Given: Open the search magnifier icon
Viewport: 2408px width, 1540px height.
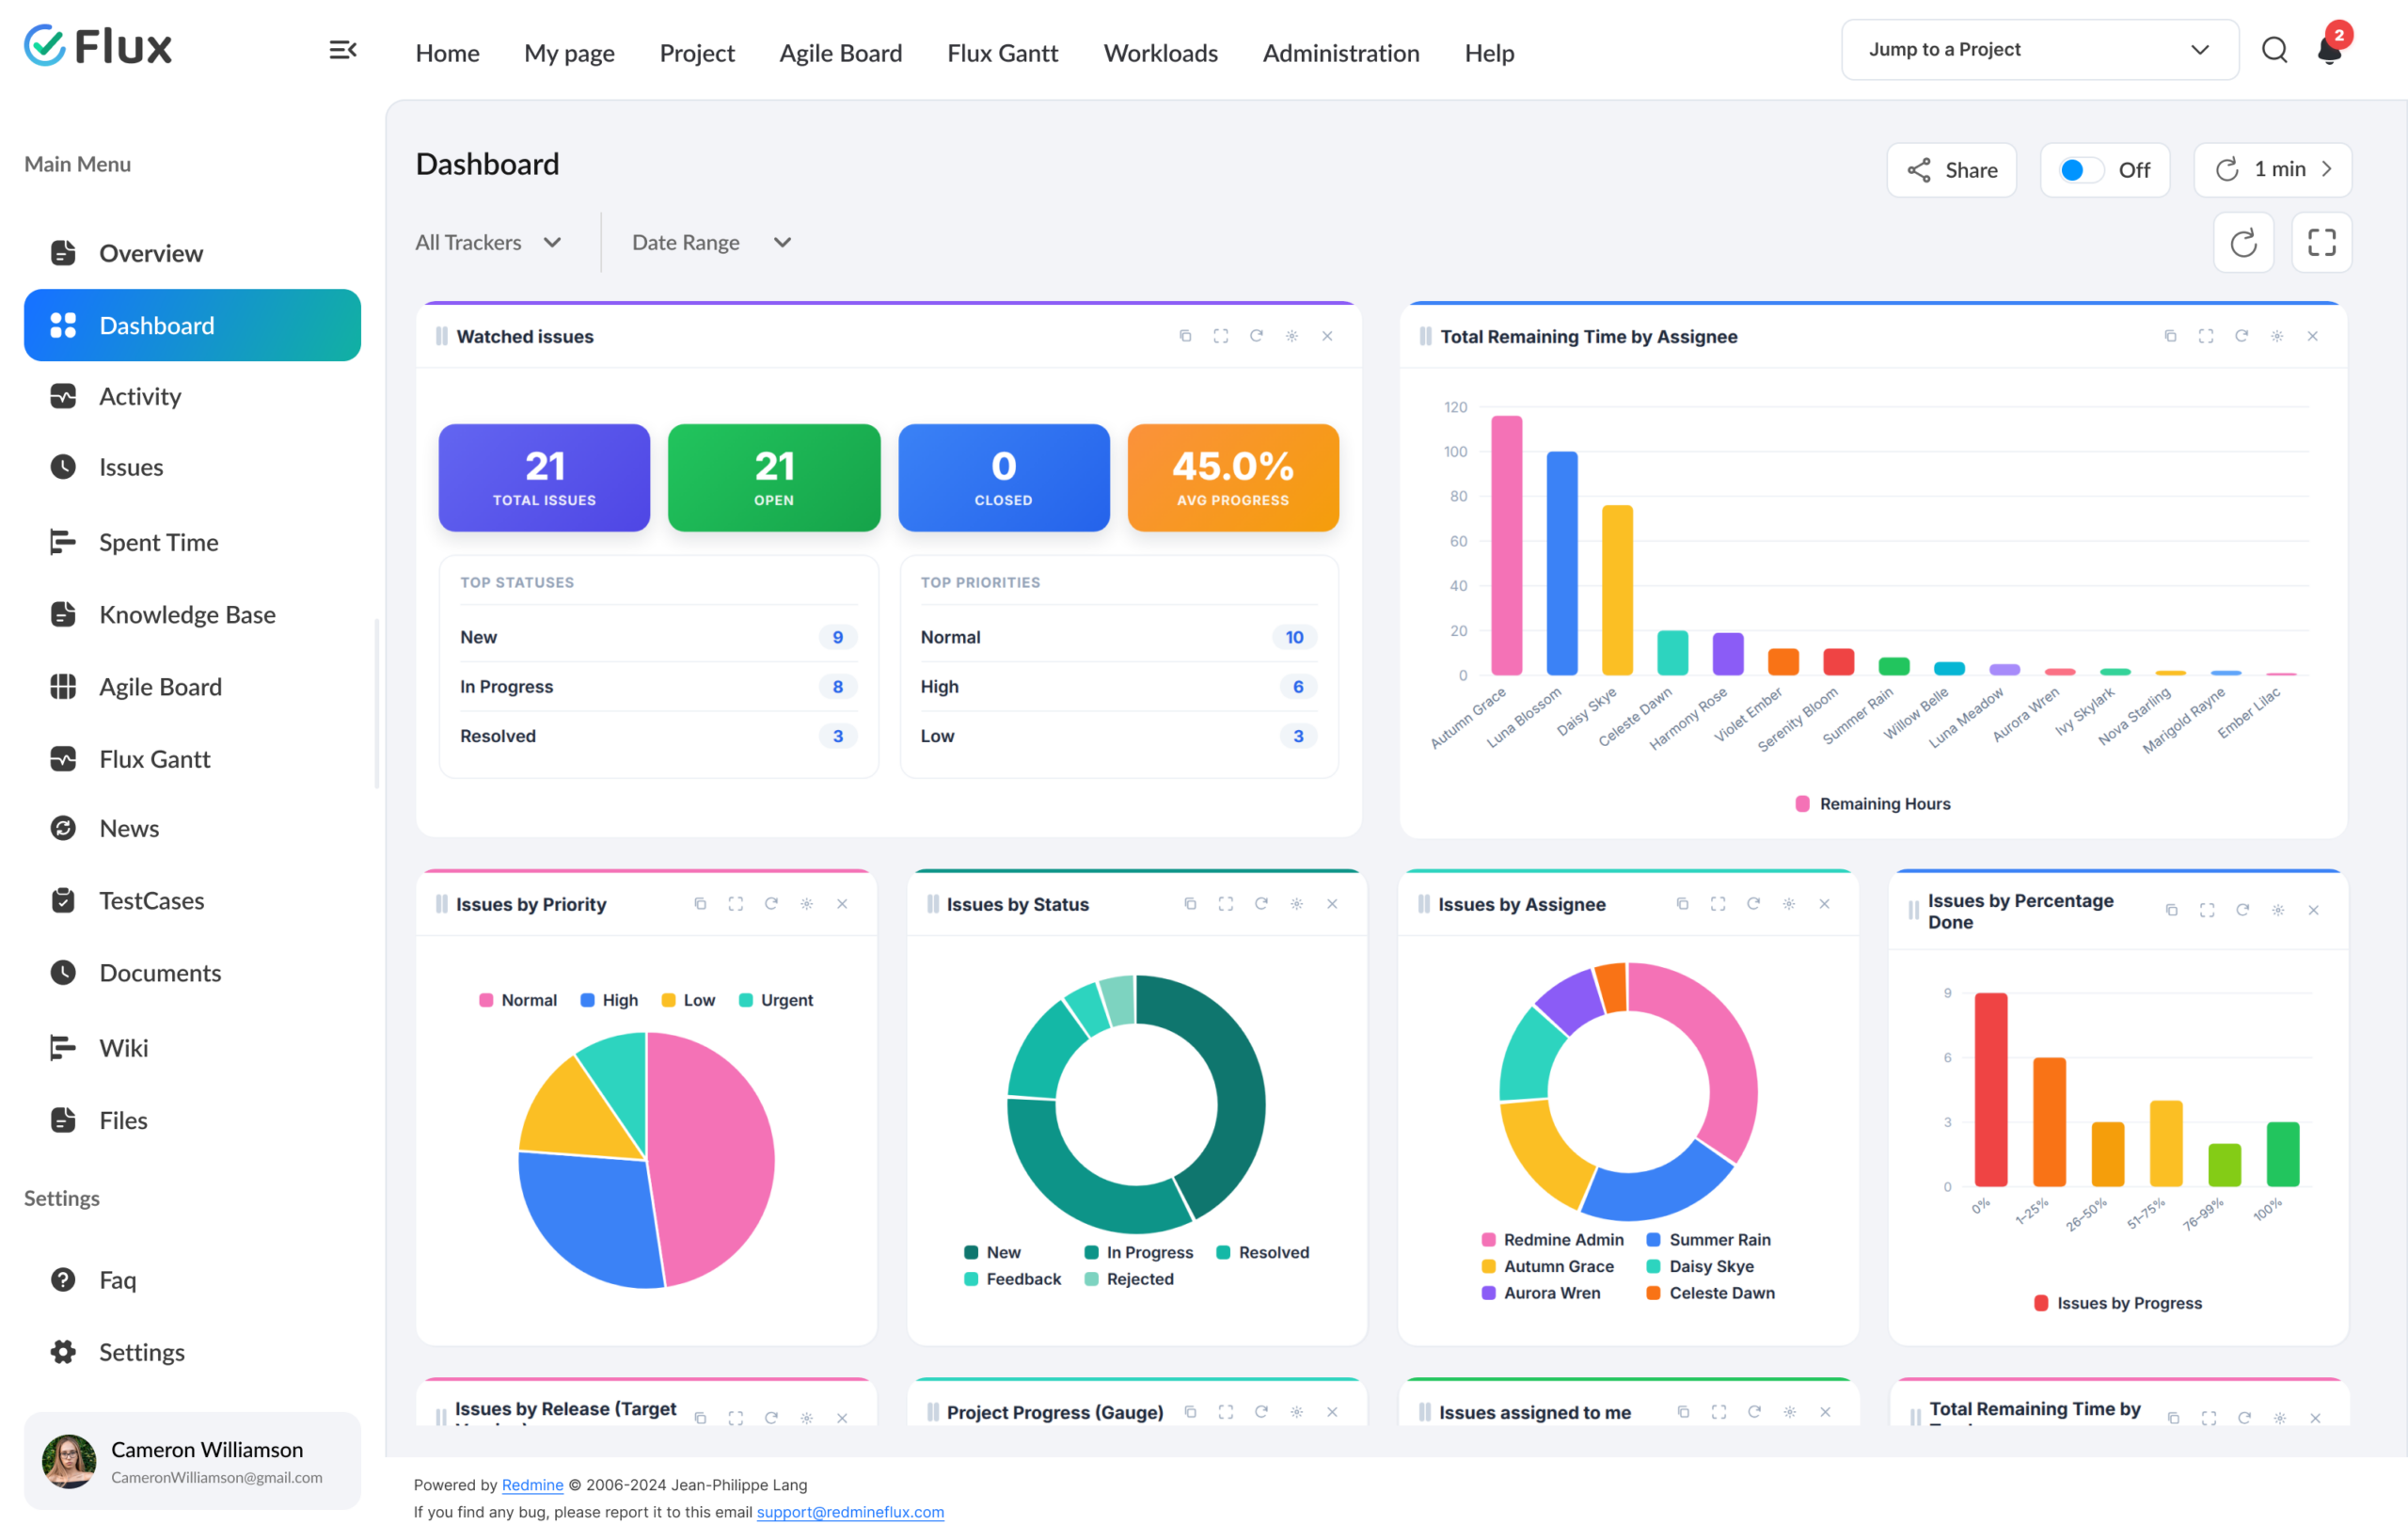Looking at the screenshot, I should 2274,50.
